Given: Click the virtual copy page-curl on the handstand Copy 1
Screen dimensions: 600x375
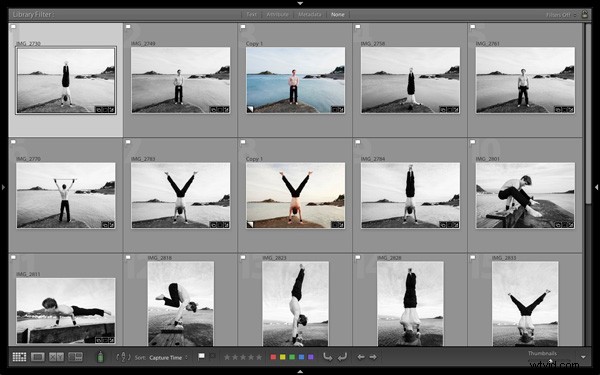Looking at the screenshot, I should pos(250,225).
